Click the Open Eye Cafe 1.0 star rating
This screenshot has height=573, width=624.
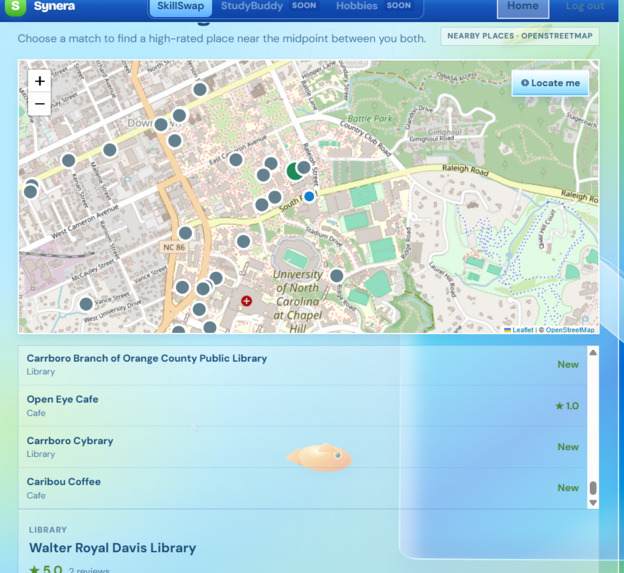567,406
